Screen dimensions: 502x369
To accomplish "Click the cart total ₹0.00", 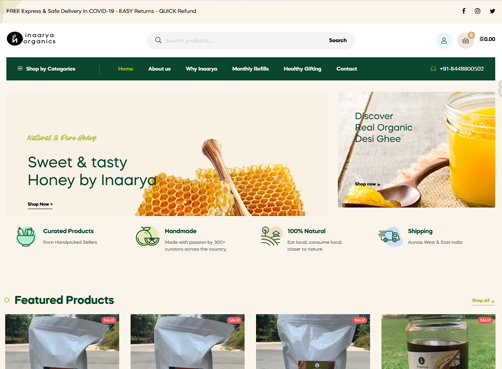I will (x=487, y=39).
